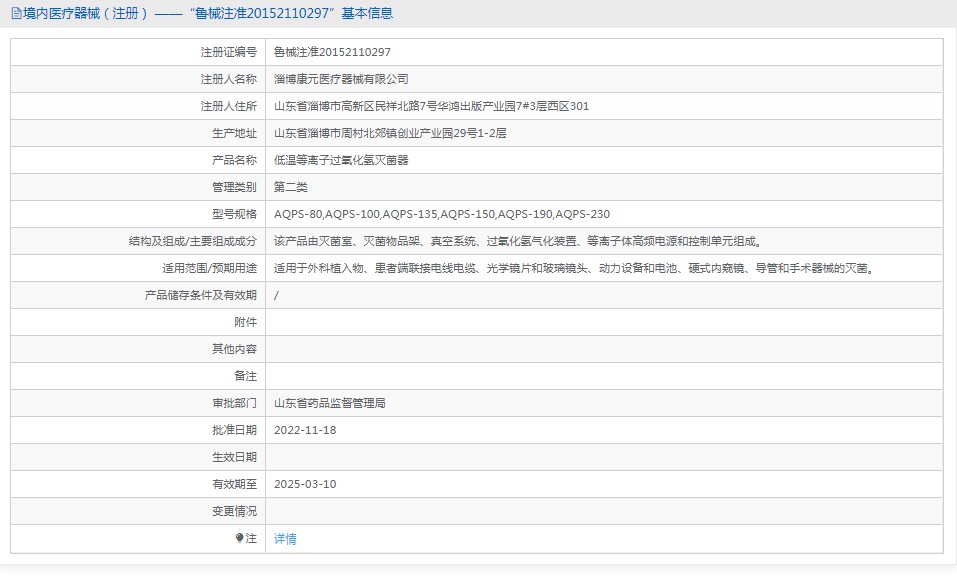Screen dimensions: 957x576
Task: Click the 变更情况 label
Action: click(x=234, y=511)
